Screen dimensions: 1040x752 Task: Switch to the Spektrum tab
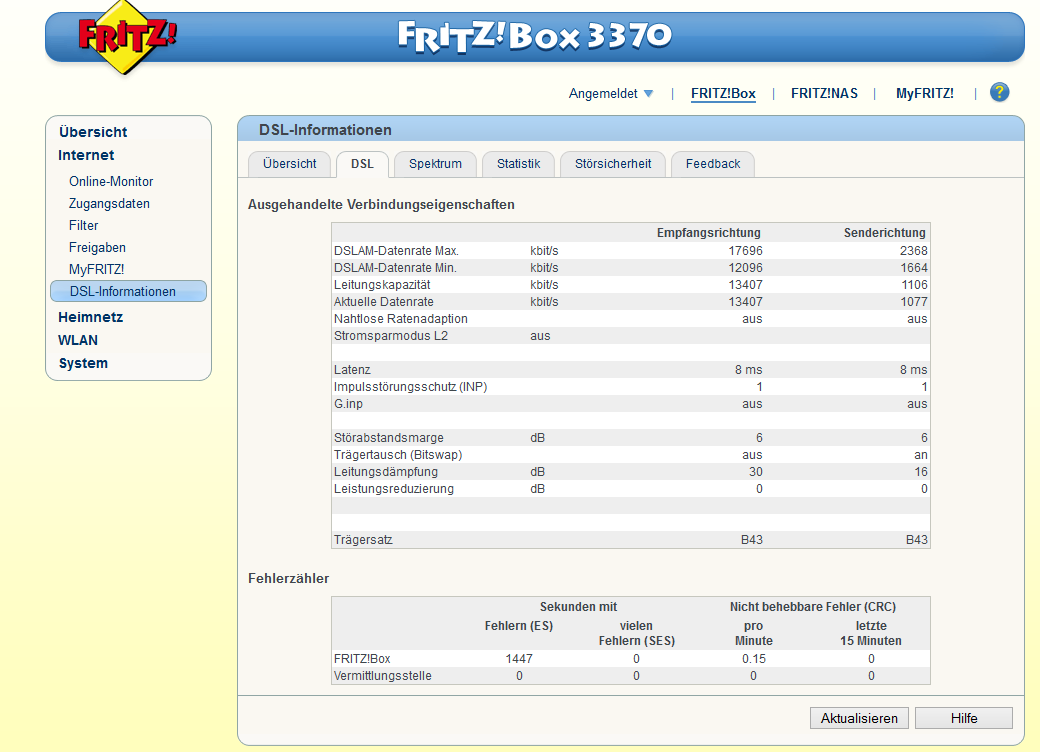(435, 164)
